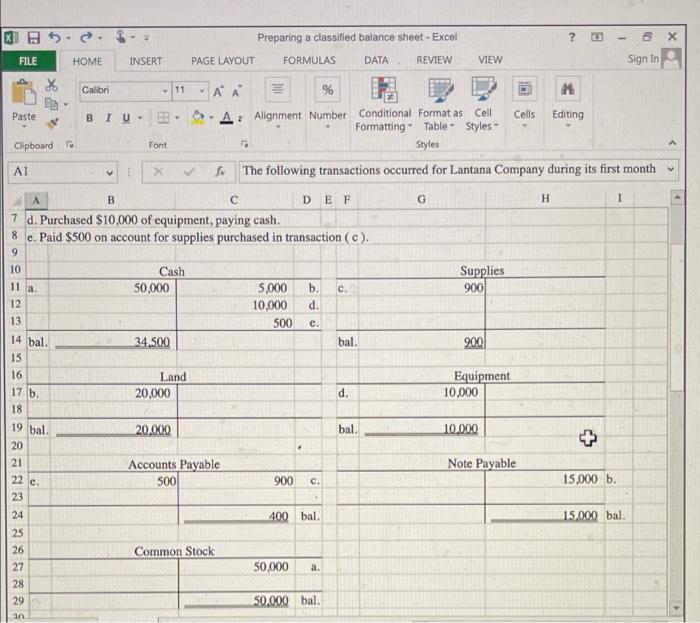
Task: Click the Cut scissors icon
Action: (51, 85)
